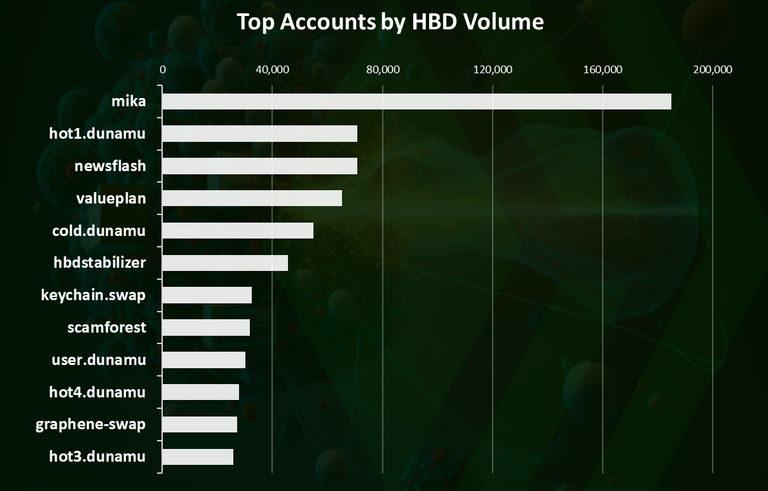Select the 'valueplan' account label

pyautogui.click(x=111, y=198)
